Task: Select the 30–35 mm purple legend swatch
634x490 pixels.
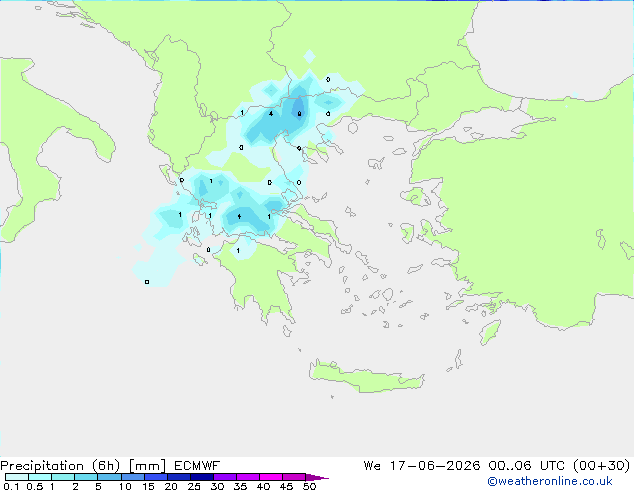Action: [x=224, y=477]
